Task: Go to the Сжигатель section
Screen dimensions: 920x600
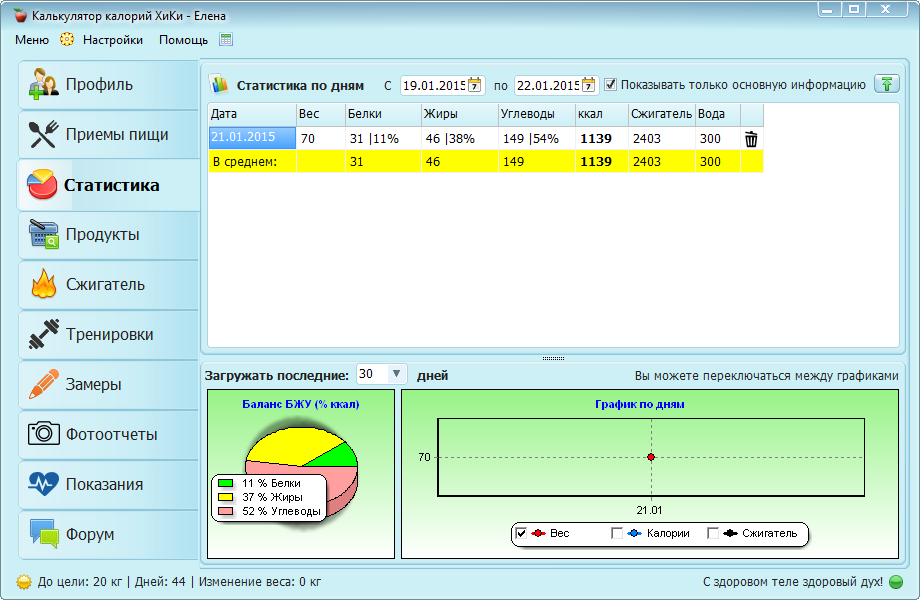Action: pyautogui.click(x=108, y=285)
